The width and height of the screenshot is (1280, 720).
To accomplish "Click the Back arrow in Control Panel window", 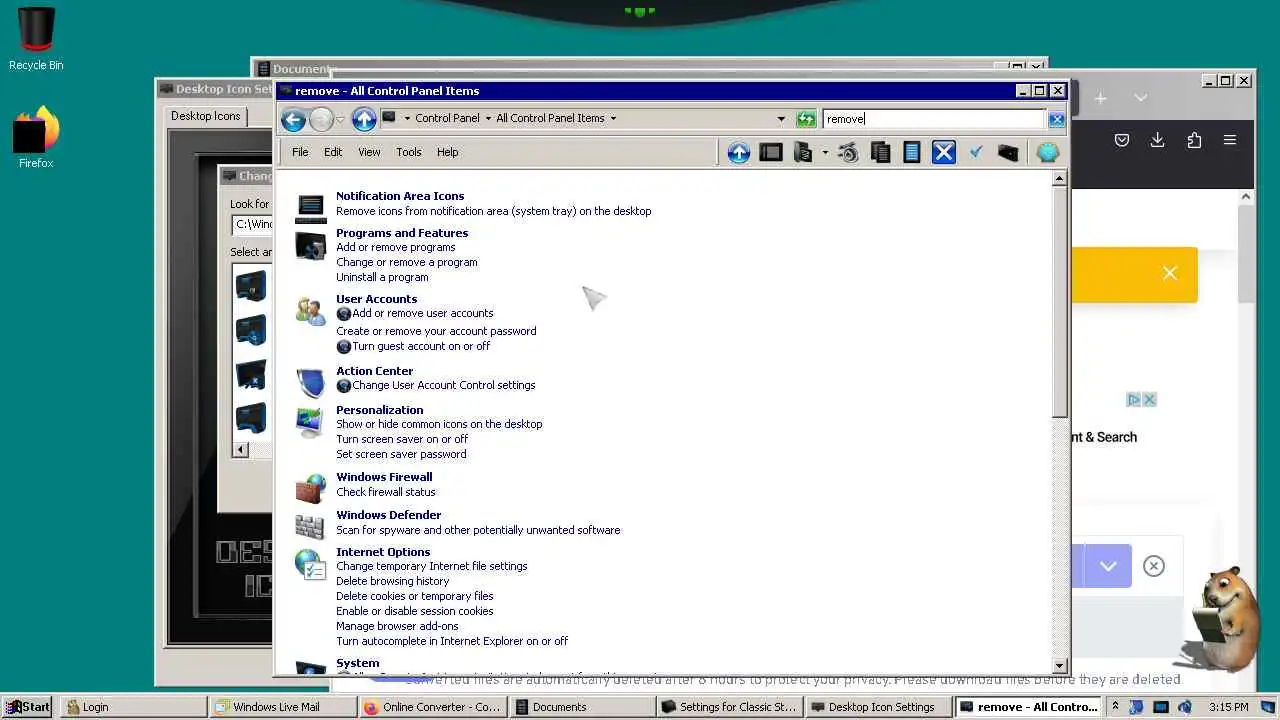I will click(293, 120).
